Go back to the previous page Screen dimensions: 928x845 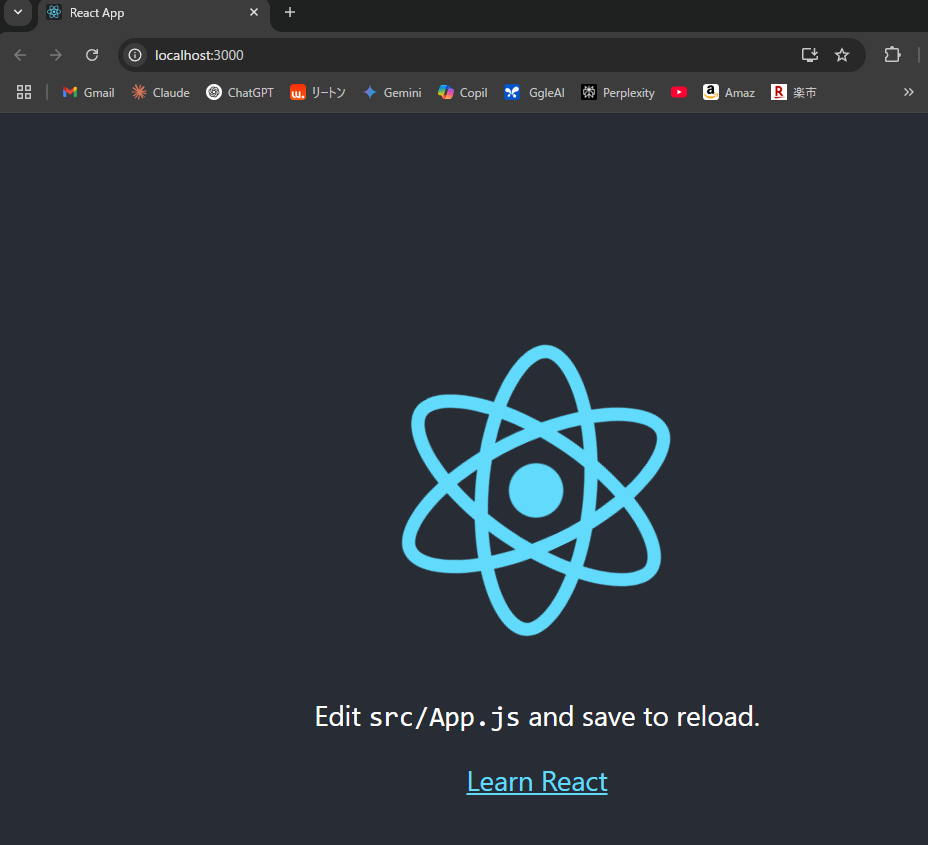pos(20,55)
